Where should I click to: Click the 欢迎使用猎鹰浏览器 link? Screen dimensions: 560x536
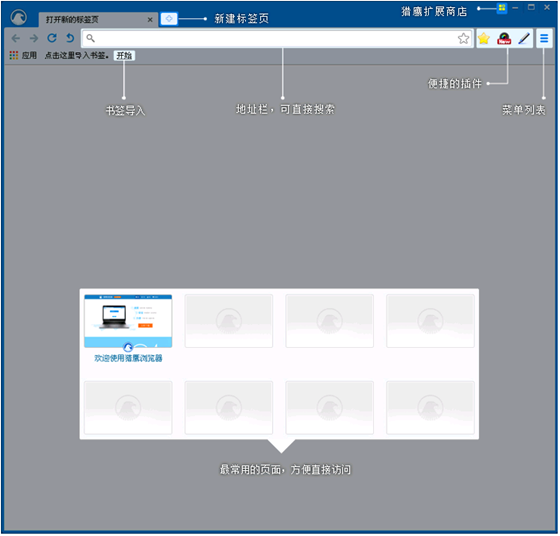(128, 358)
